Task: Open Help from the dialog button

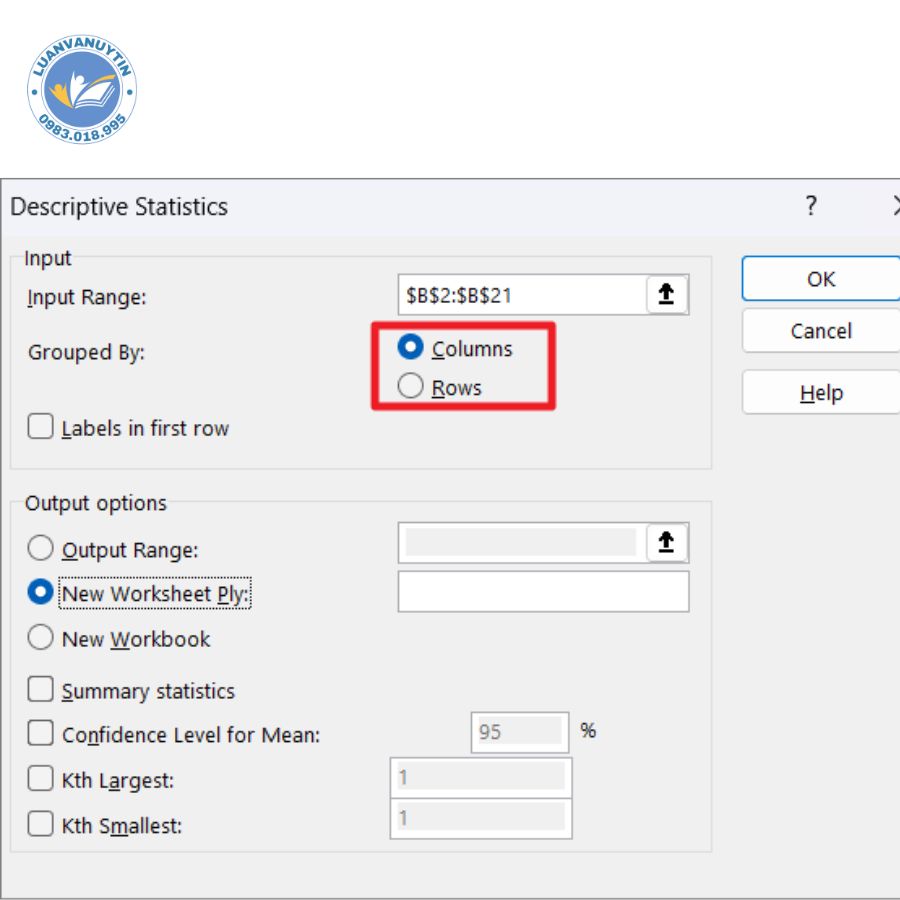Action: click(x=820, y=393)
